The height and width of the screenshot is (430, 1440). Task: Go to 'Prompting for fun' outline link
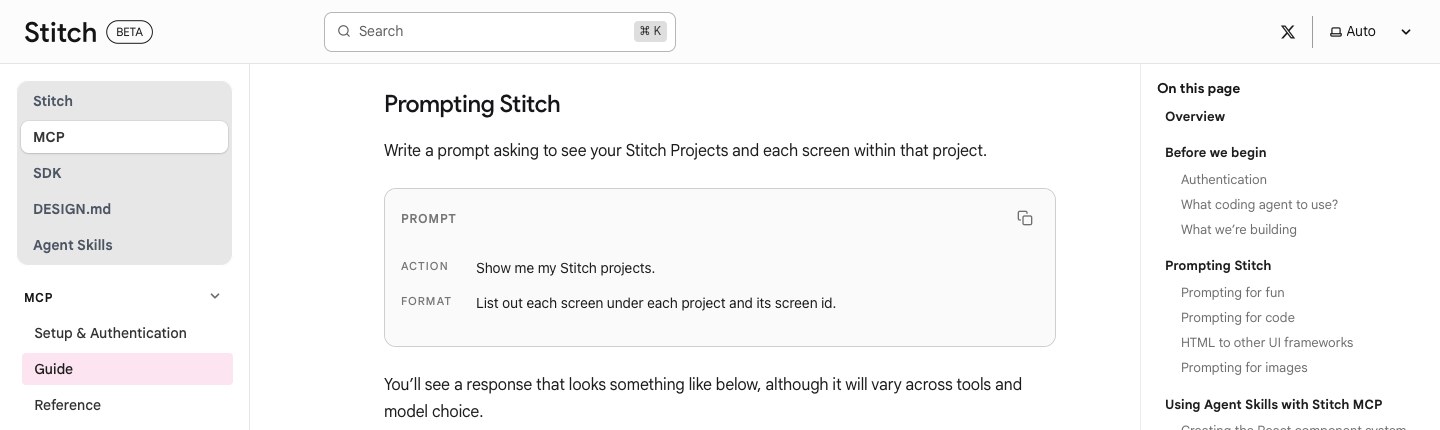tap(1233, 292)
